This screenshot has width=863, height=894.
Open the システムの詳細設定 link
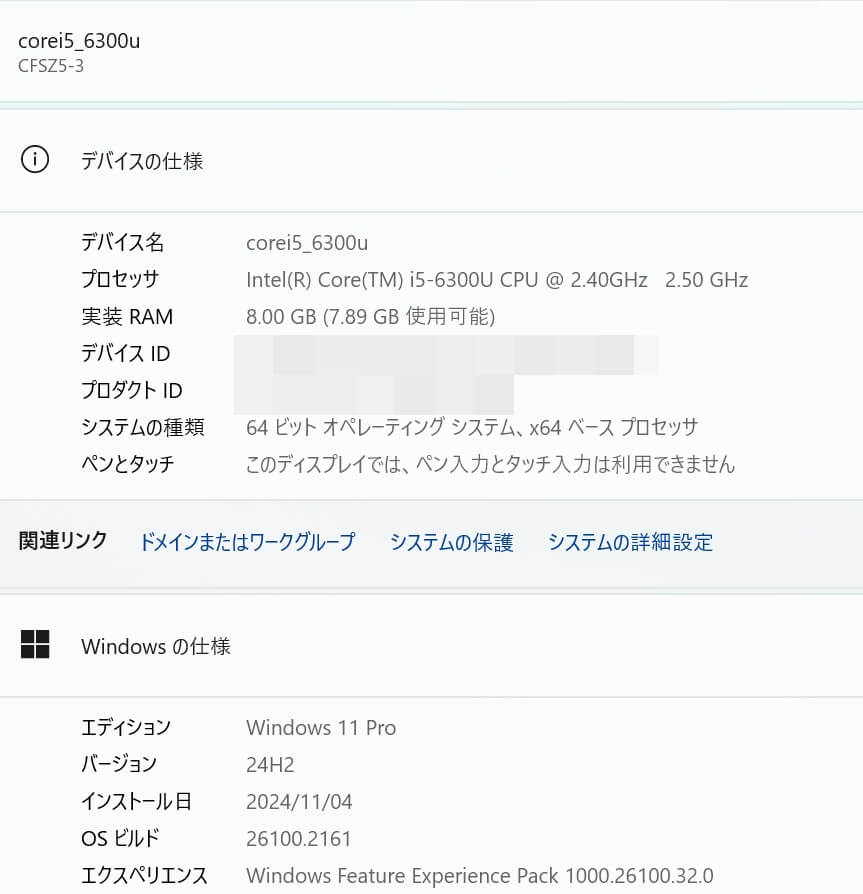630,542
